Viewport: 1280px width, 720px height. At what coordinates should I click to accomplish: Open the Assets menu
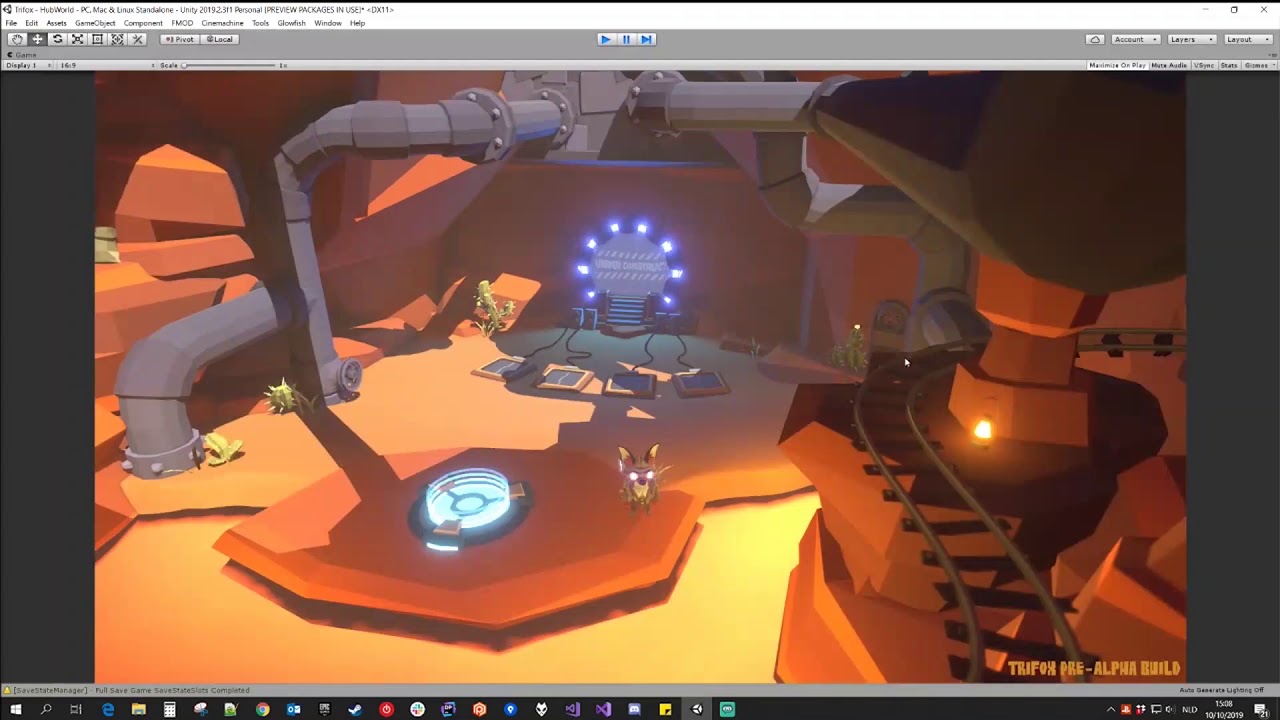point(57,23)
